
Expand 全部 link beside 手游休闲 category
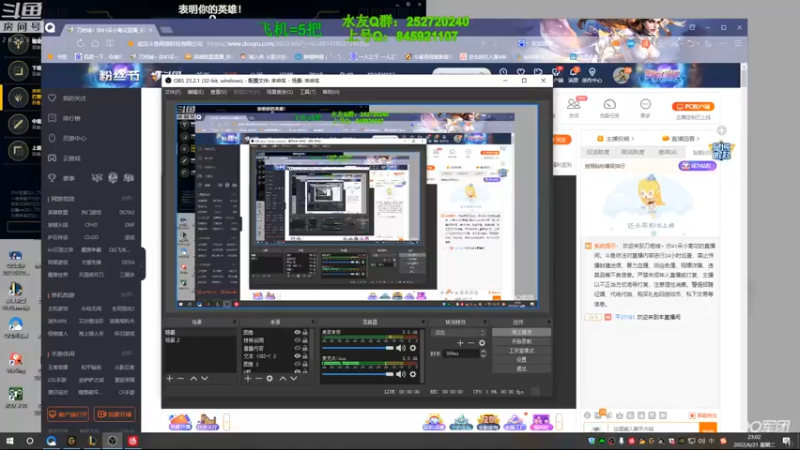pos(127,353)
